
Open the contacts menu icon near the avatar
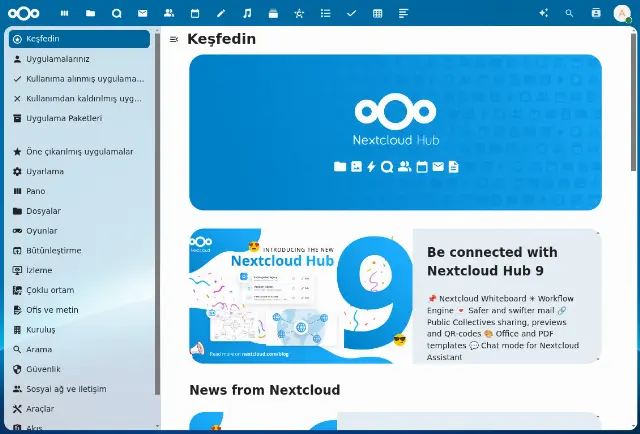(x=596, y=13)
